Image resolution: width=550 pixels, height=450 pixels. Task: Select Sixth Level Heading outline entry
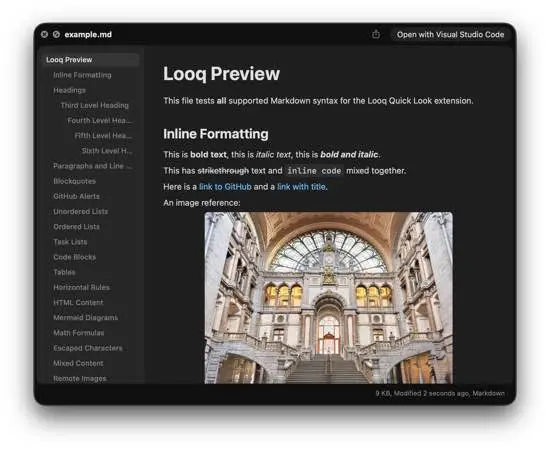(x=107, y=151)
